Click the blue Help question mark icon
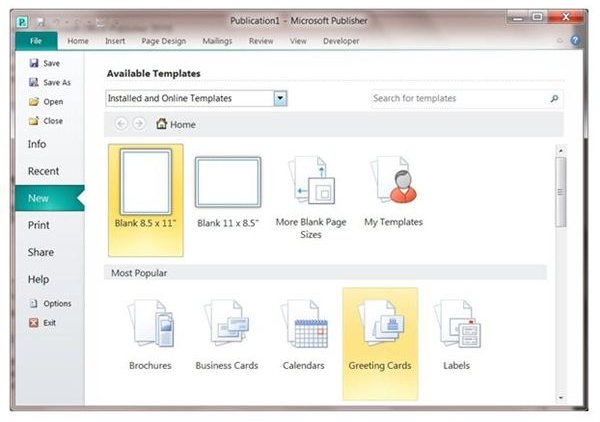The image size is (600, 422). (575, 40)
